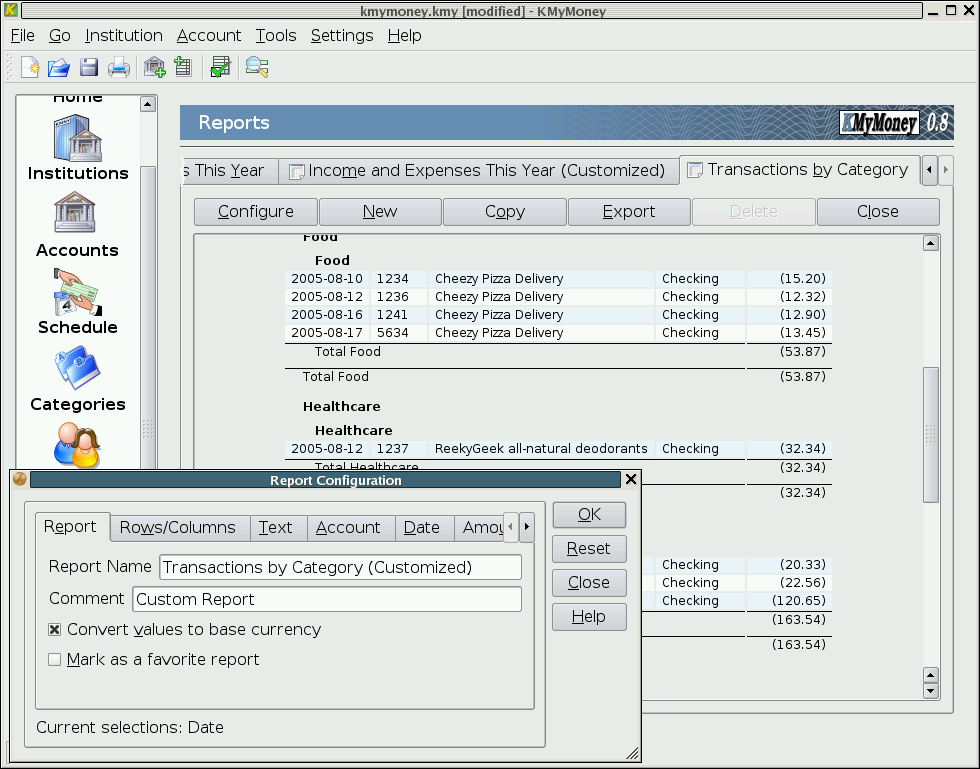Click the Print icon in toolbar
The height and width of the screenshot is (769, 980).
[x=119, y=67]
